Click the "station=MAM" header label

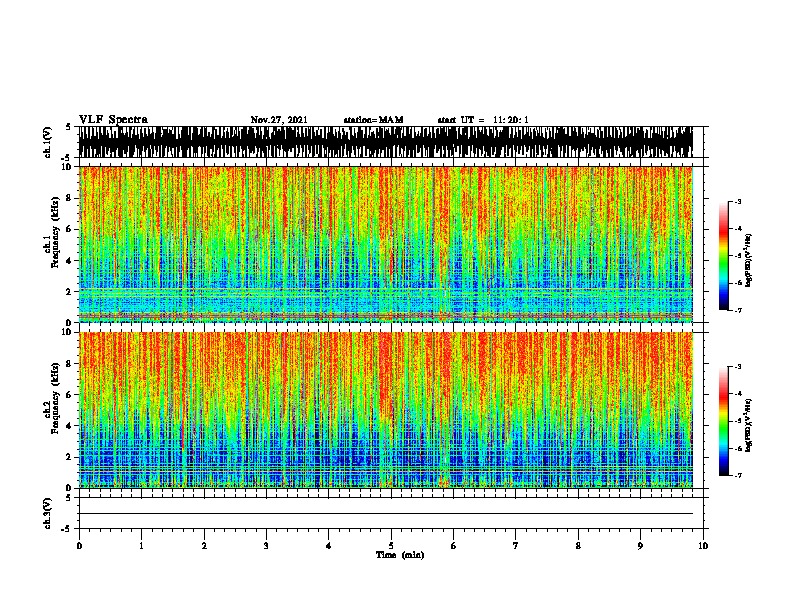pyautogui.click(x=373, y=120)
